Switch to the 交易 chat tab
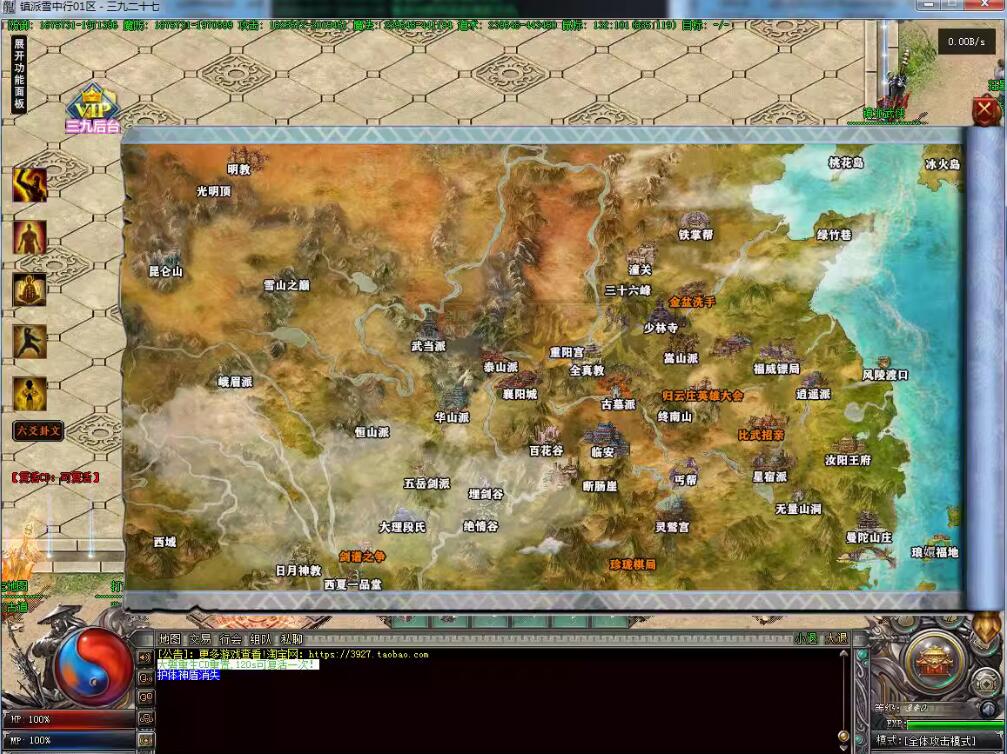This screenshot has height=754, width=1007. click(201, 639)
